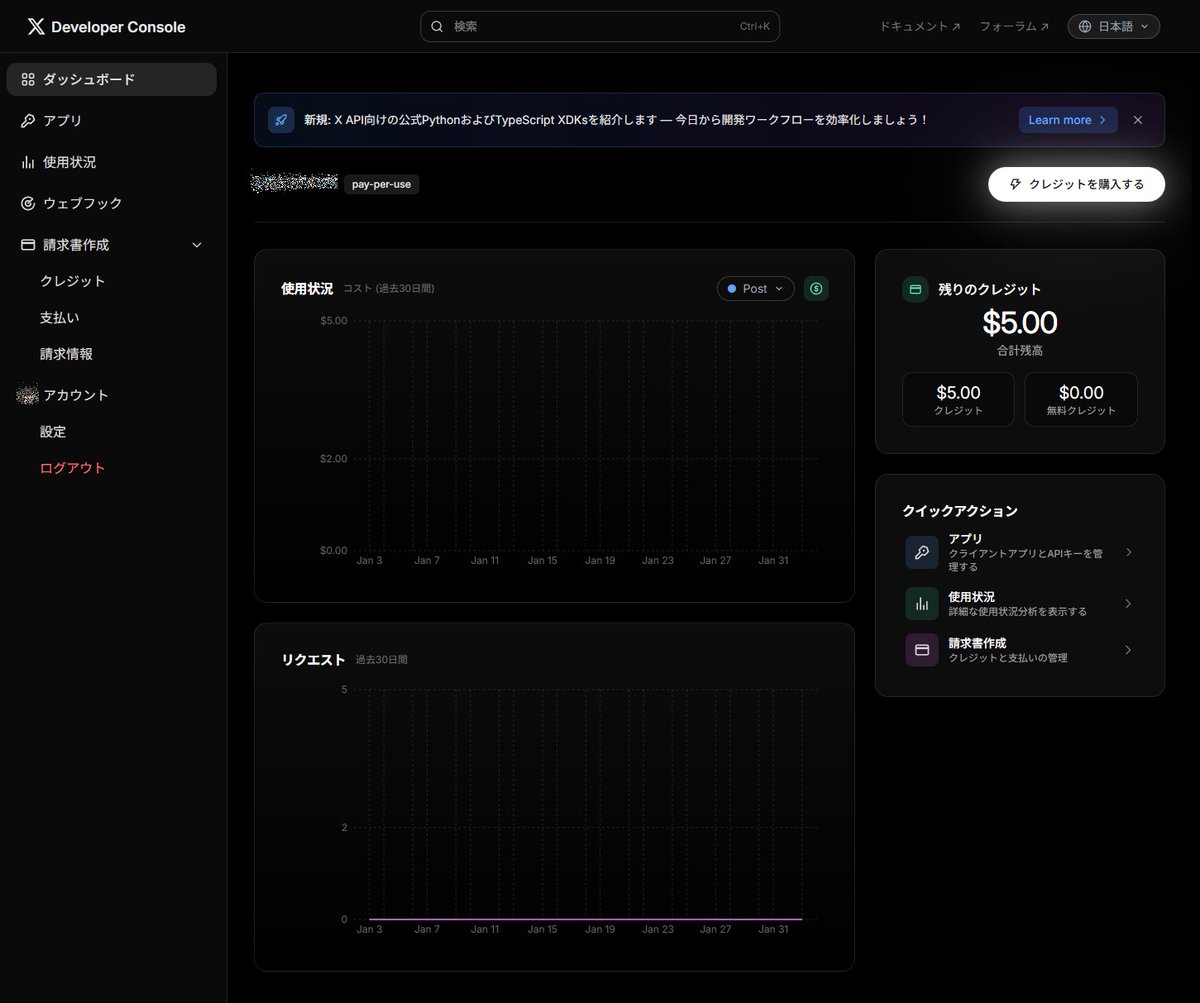This screenshot has height=1003, width=1200.
Task: Click the red ログアウト link
Action: [x=73, y=468]
